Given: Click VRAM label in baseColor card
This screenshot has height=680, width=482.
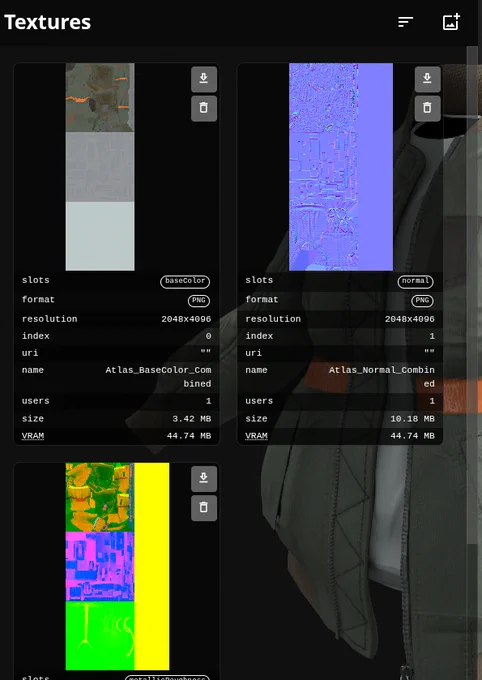Looking at the screenshot, I should [33, 436].
